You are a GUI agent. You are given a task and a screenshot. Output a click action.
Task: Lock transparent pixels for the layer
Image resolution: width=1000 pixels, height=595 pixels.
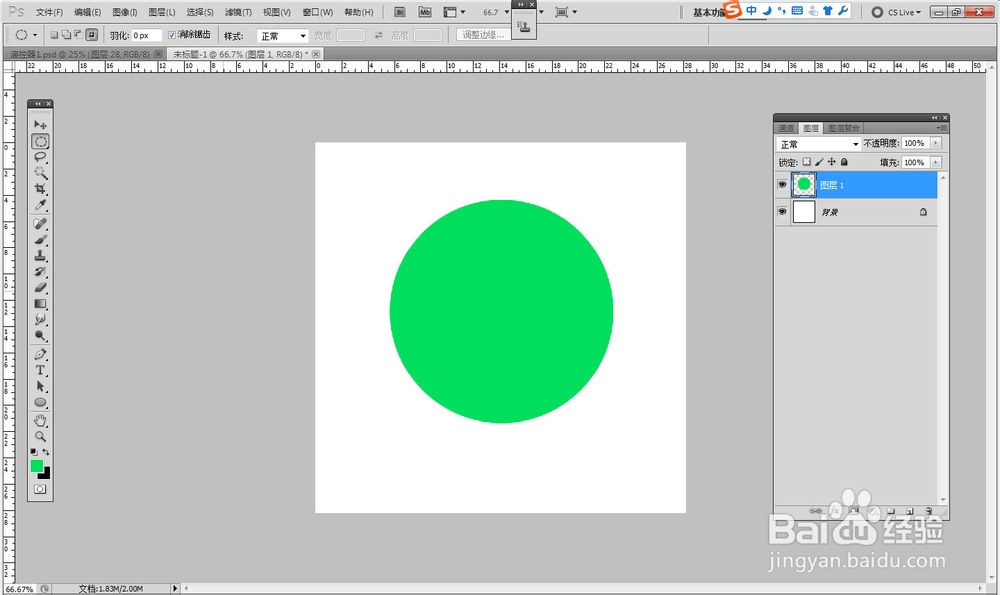click(x=807, y=162)
